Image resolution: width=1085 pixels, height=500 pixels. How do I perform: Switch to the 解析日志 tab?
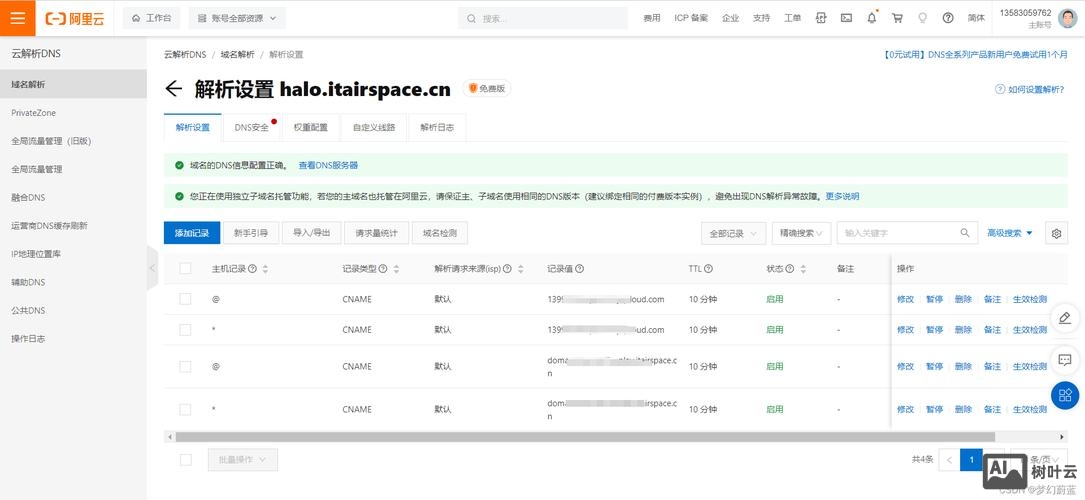coord(437,128)
